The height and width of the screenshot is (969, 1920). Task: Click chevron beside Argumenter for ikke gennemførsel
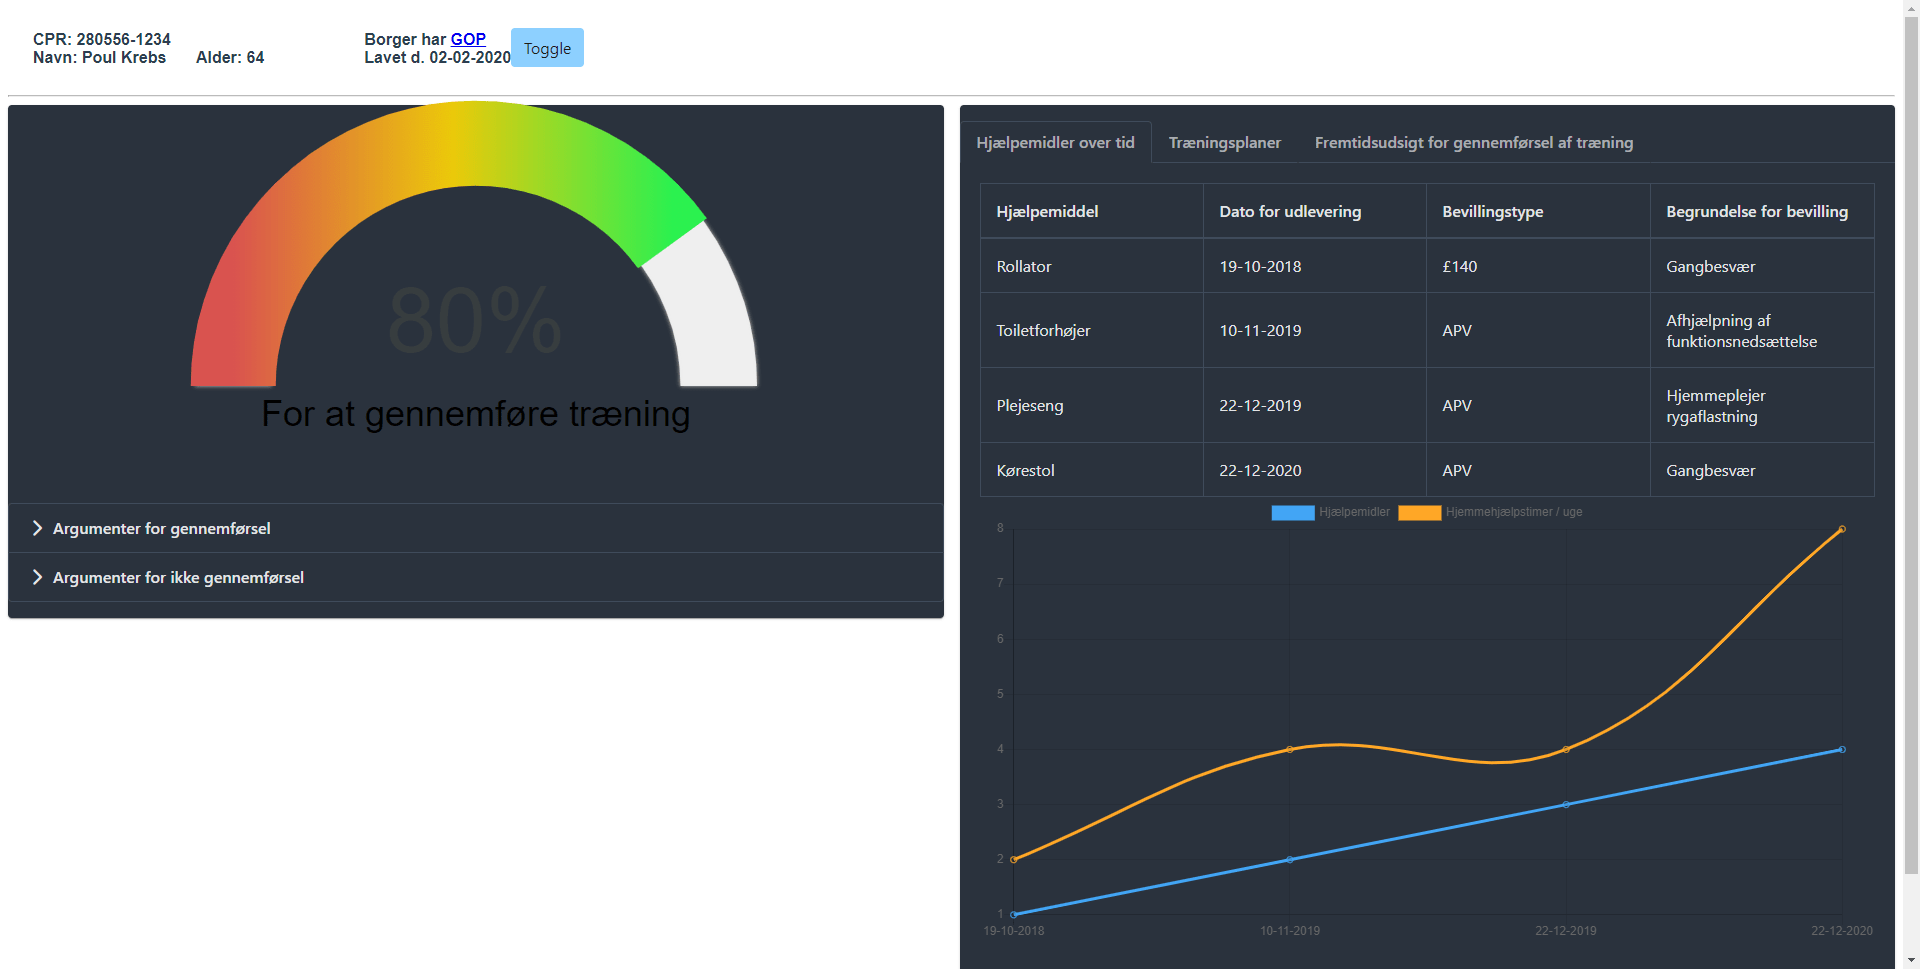click(37, 577)
